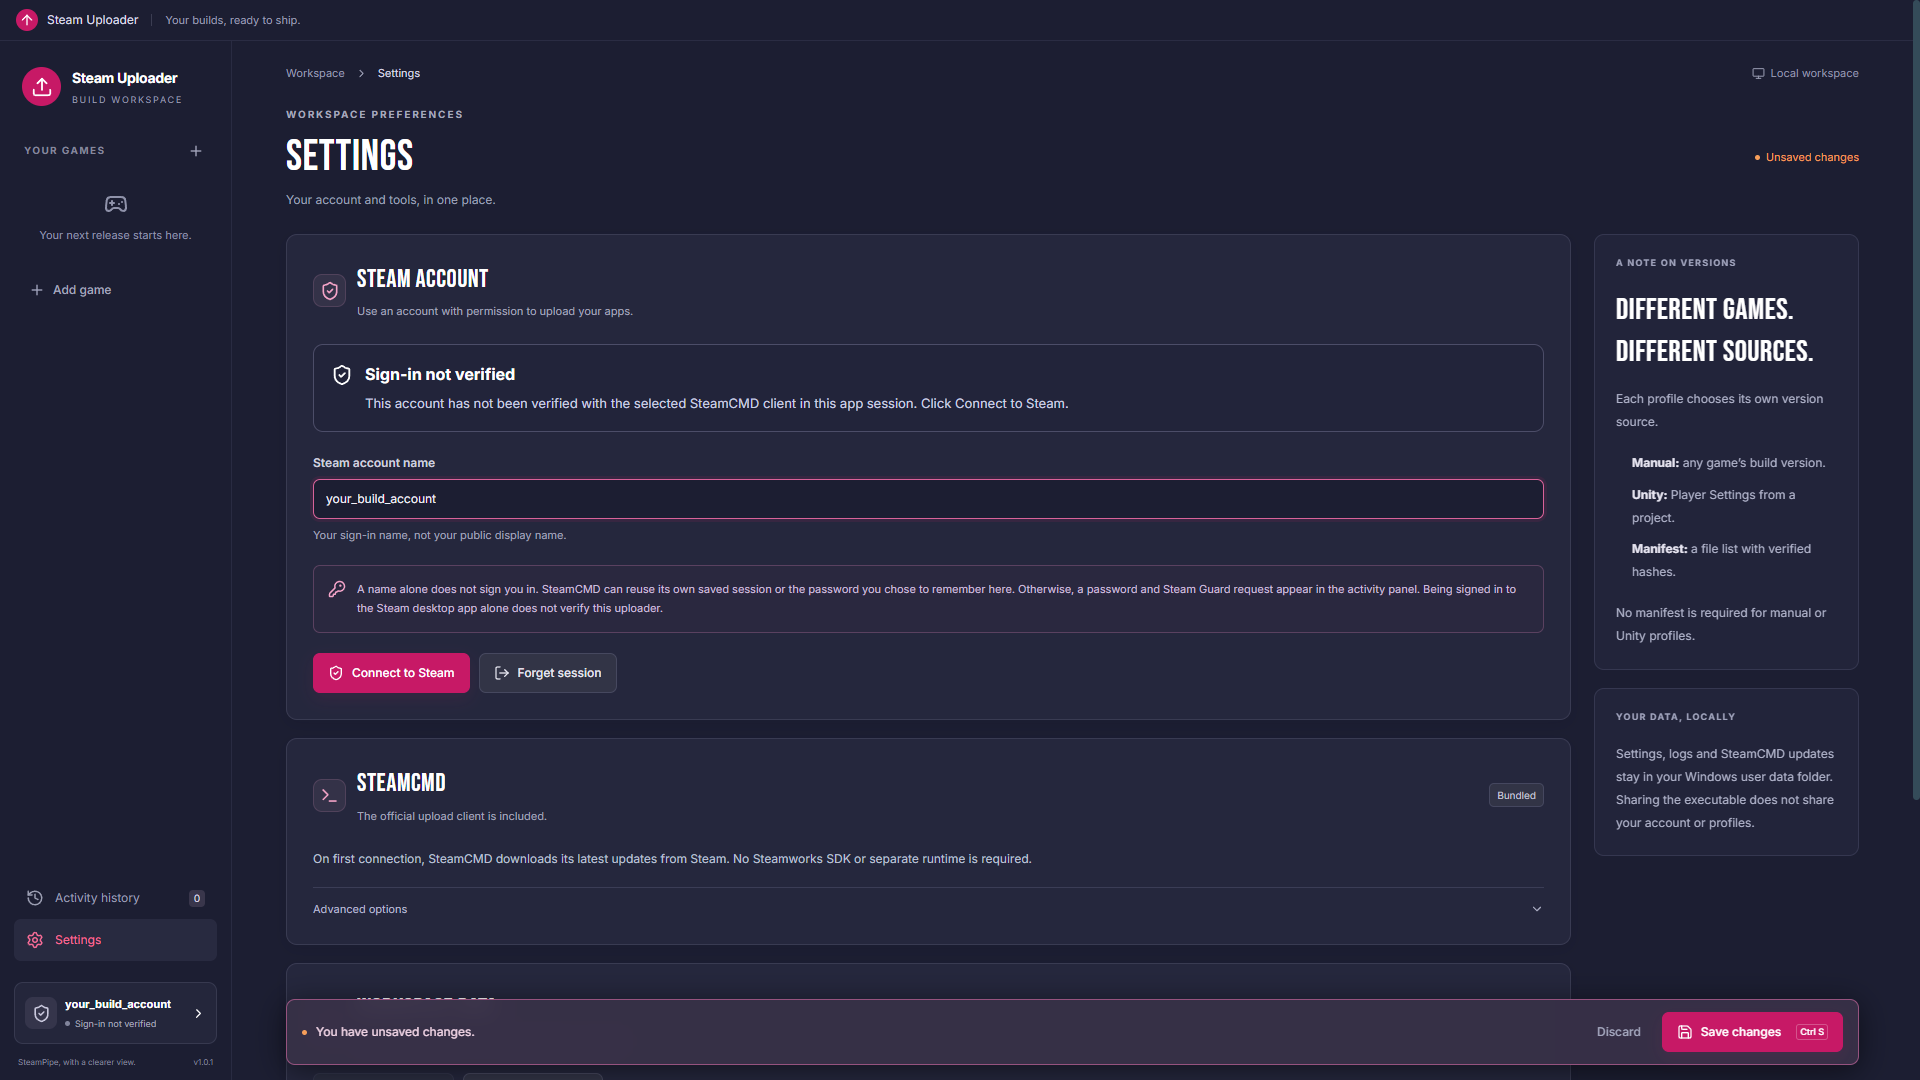
Task: Click the Settings breadcrumb item
Action: (399, 73)
